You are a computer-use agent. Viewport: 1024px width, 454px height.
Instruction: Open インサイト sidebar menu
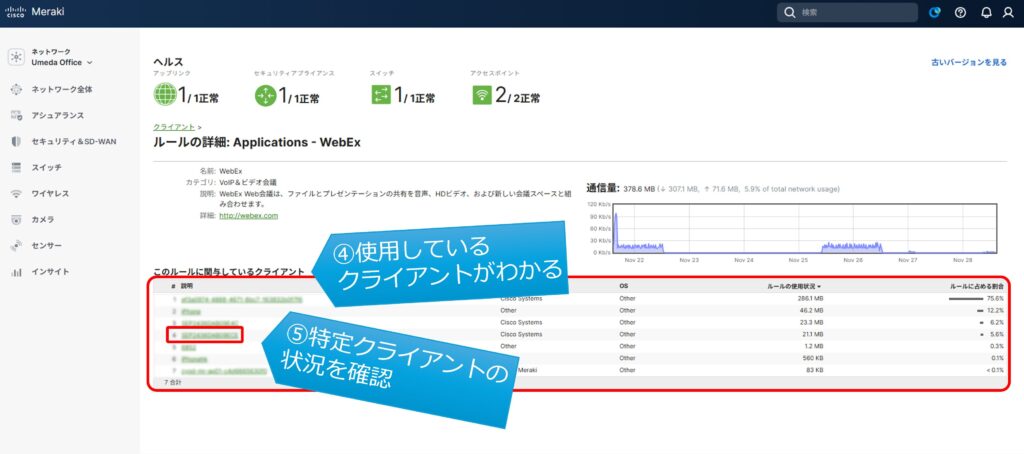coord(50,272)
